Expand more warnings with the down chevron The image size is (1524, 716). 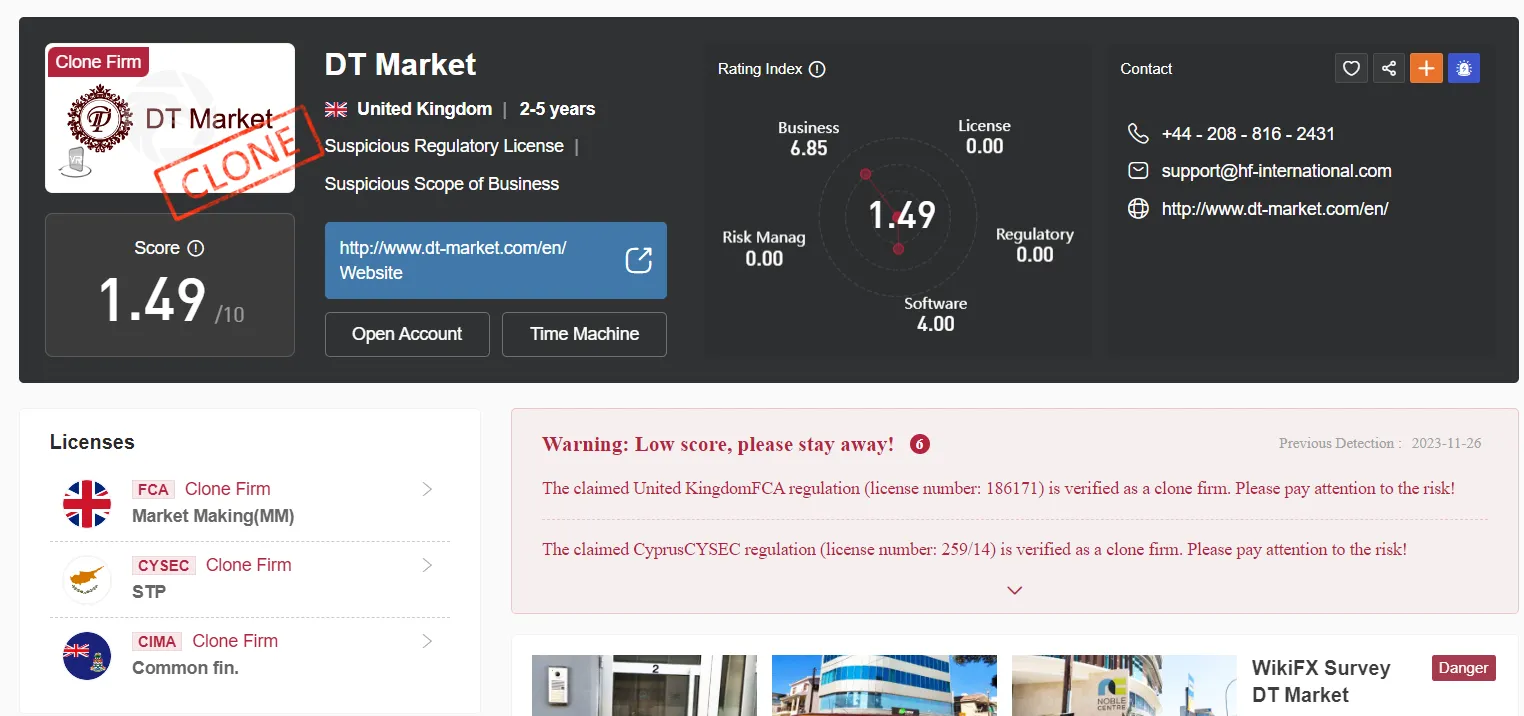pyautogui.click(x=1015, y=590)
